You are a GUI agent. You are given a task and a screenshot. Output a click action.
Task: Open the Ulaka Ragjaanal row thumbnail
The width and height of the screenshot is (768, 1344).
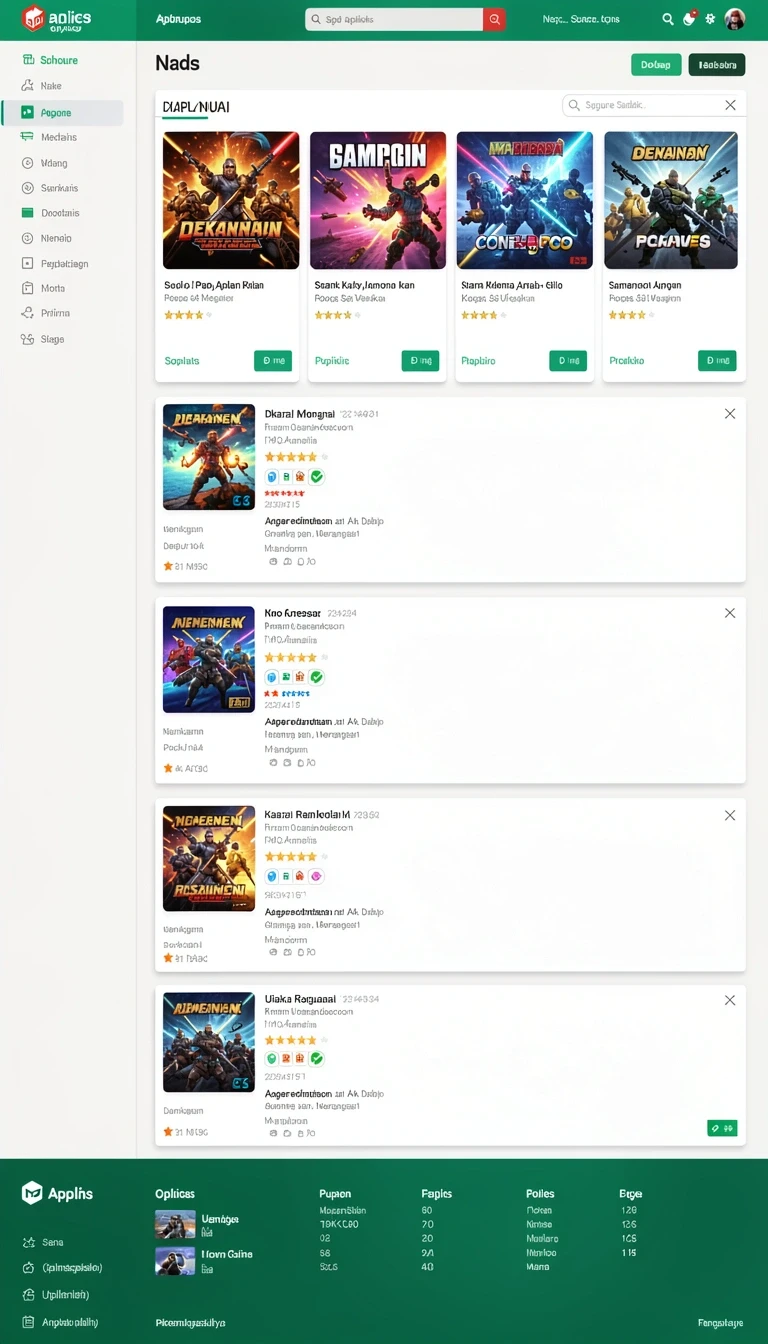point(209,1042)
